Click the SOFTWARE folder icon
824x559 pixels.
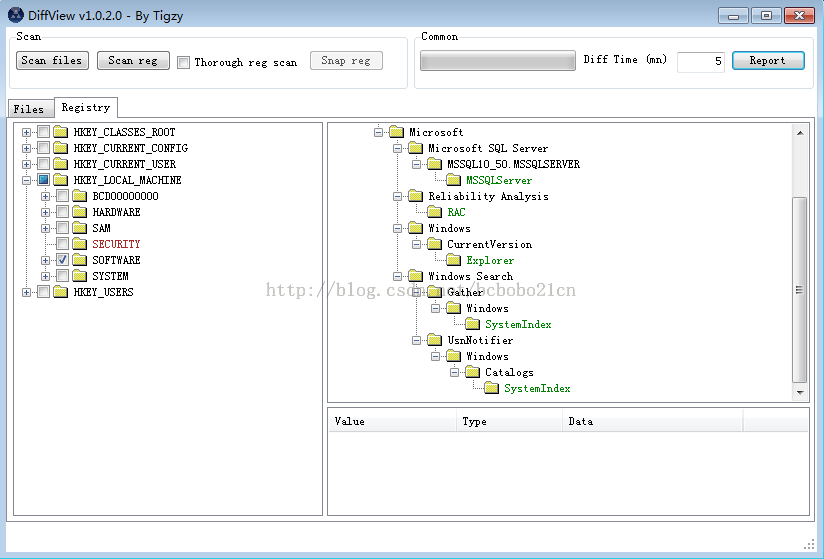pos(79,260)
